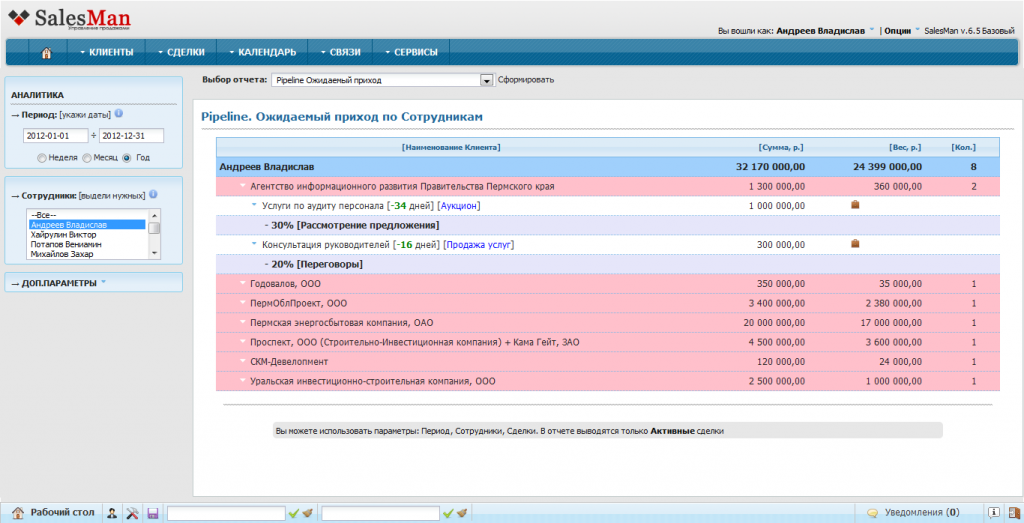
Task: Select --Все-- in the employee list
Action: pyautogui.click(x=88, y=215)
